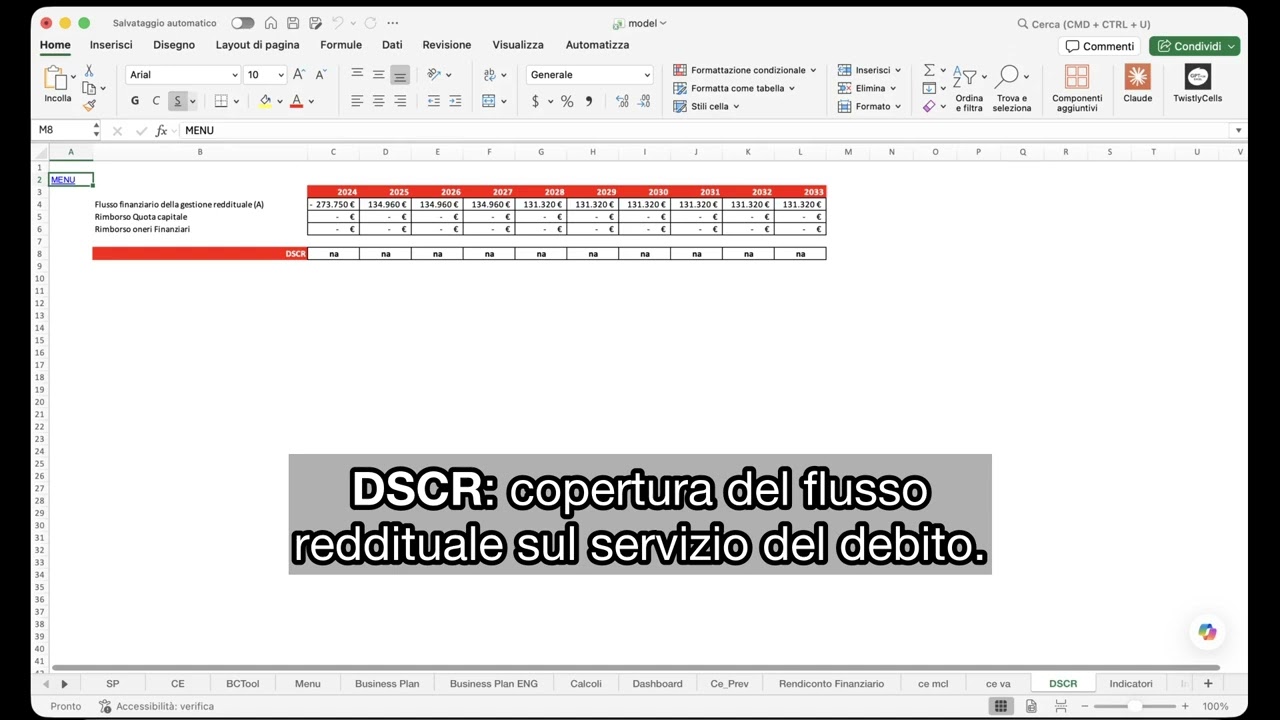Open Ordina e filtra

[969, 88]
